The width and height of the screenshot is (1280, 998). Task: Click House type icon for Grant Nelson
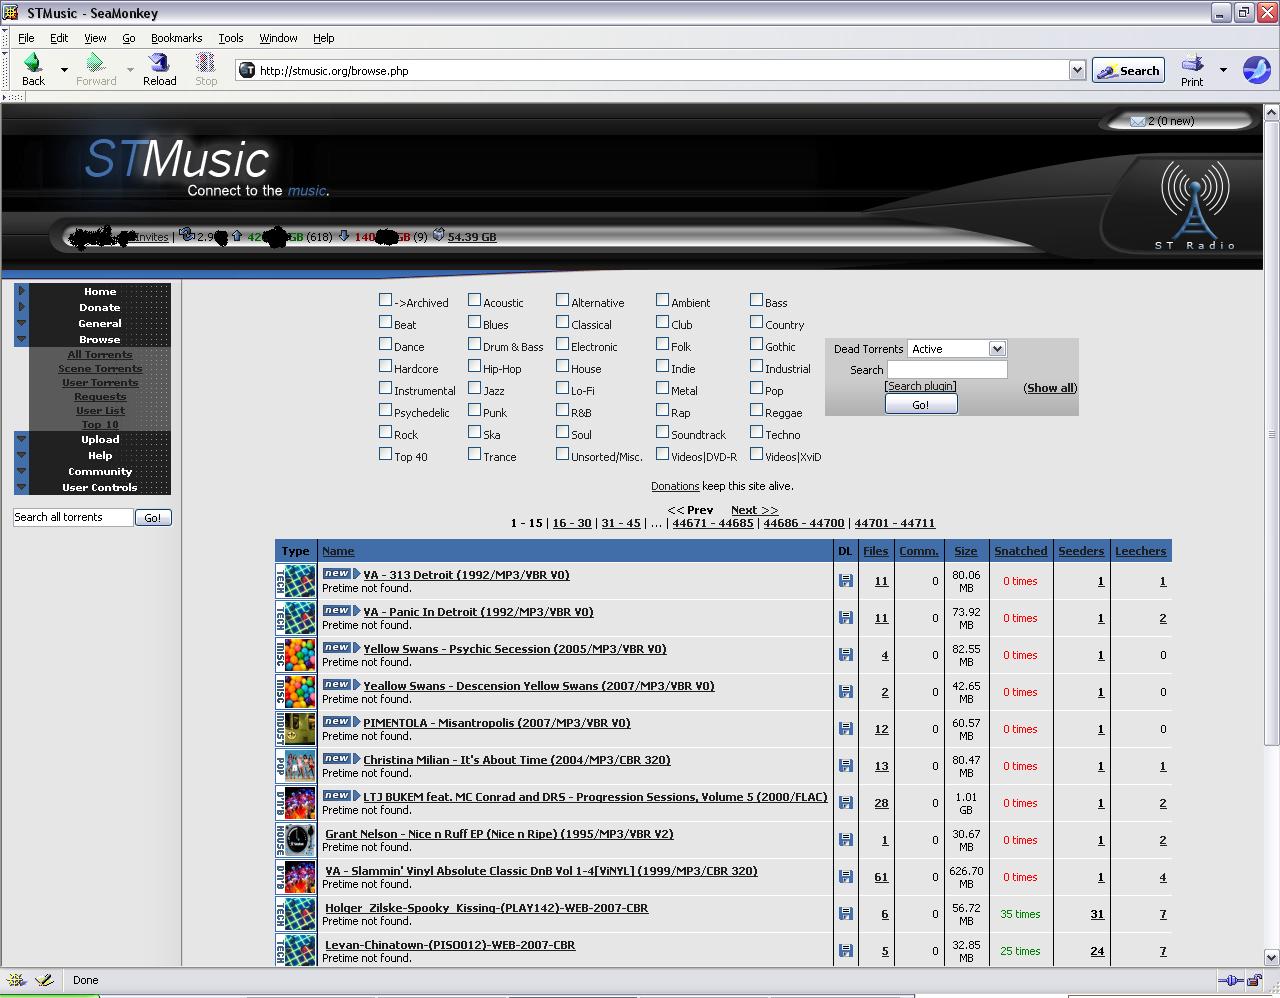coord(296,840)
